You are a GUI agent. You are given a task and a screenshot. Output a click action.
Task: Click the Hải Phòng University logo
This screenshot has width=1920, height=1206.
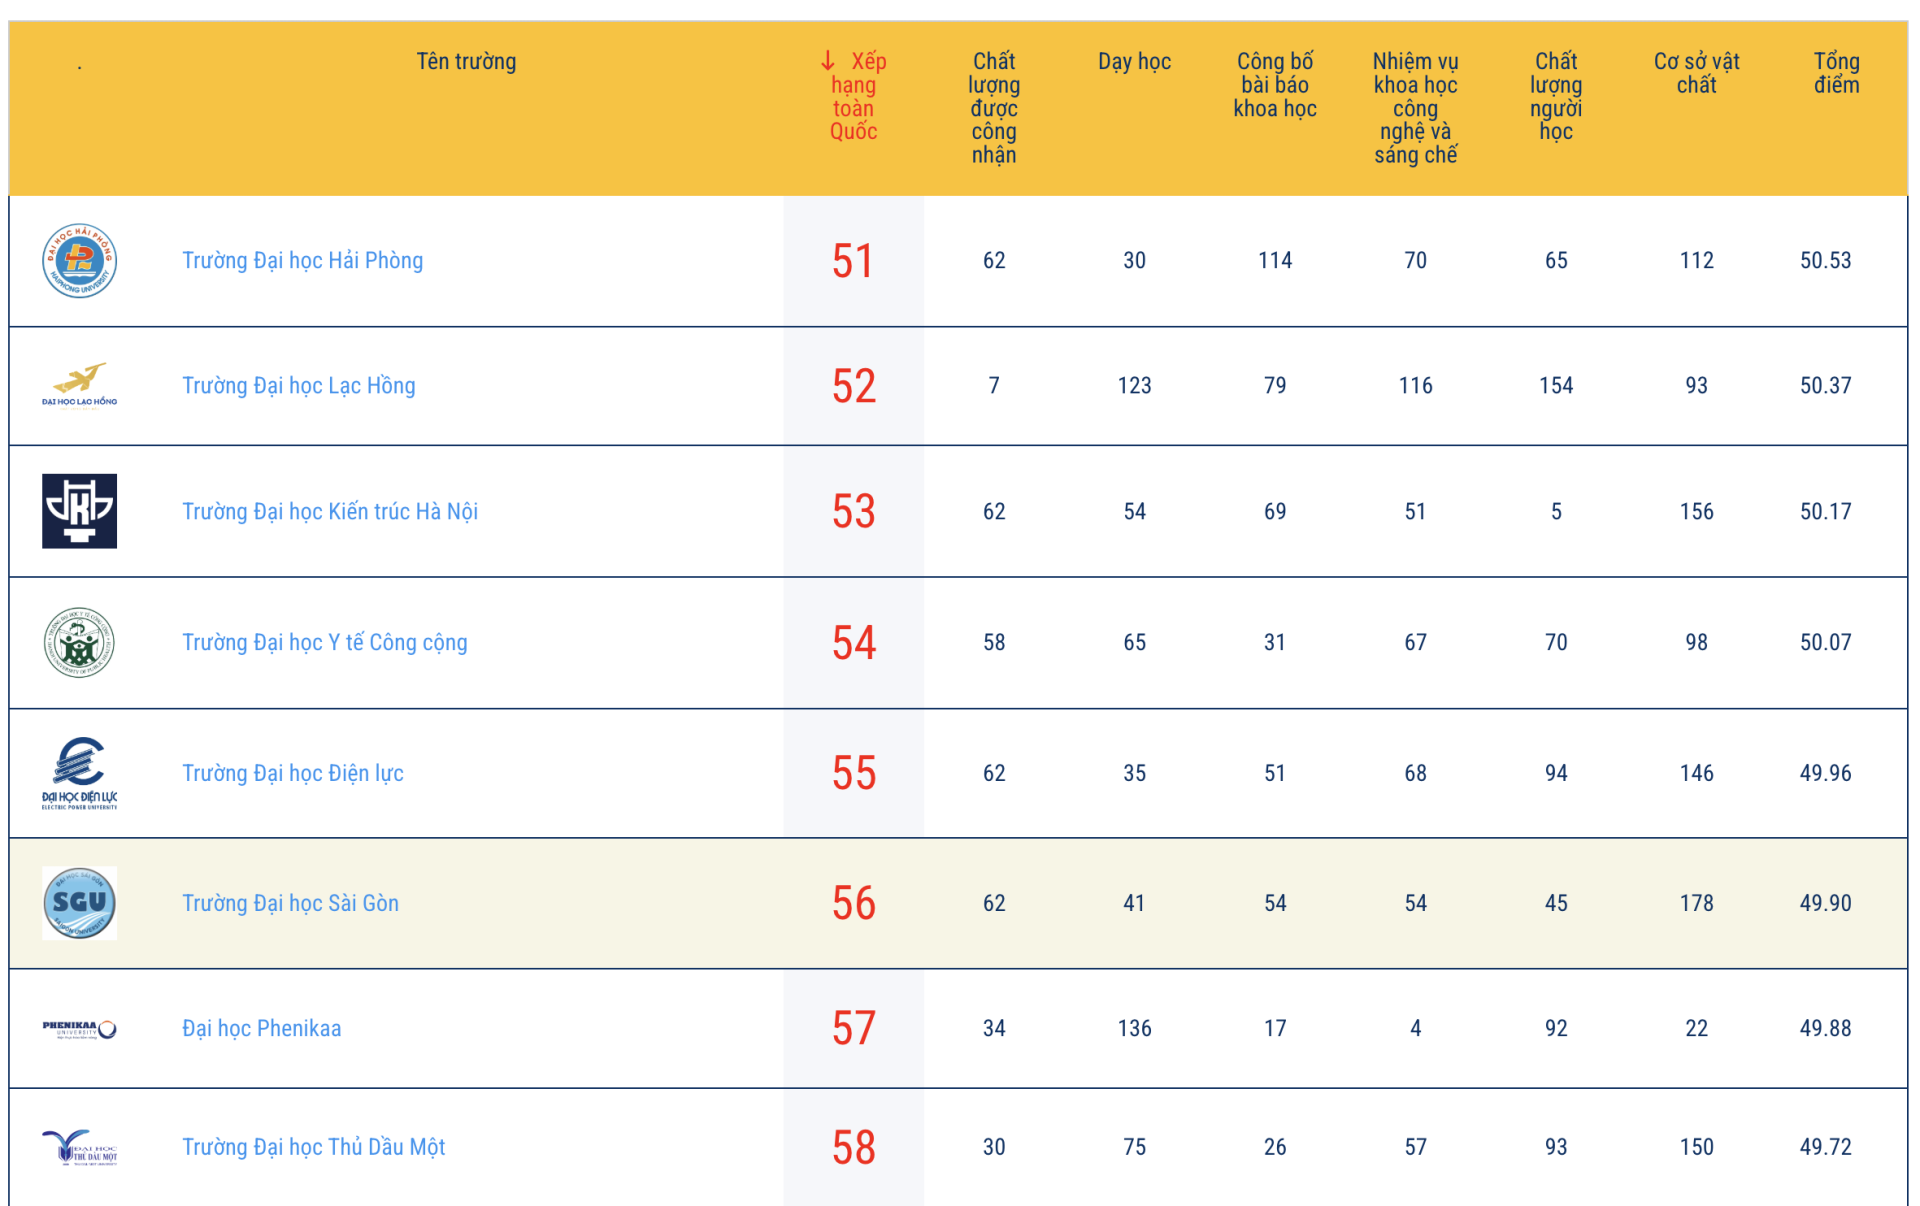79,261
